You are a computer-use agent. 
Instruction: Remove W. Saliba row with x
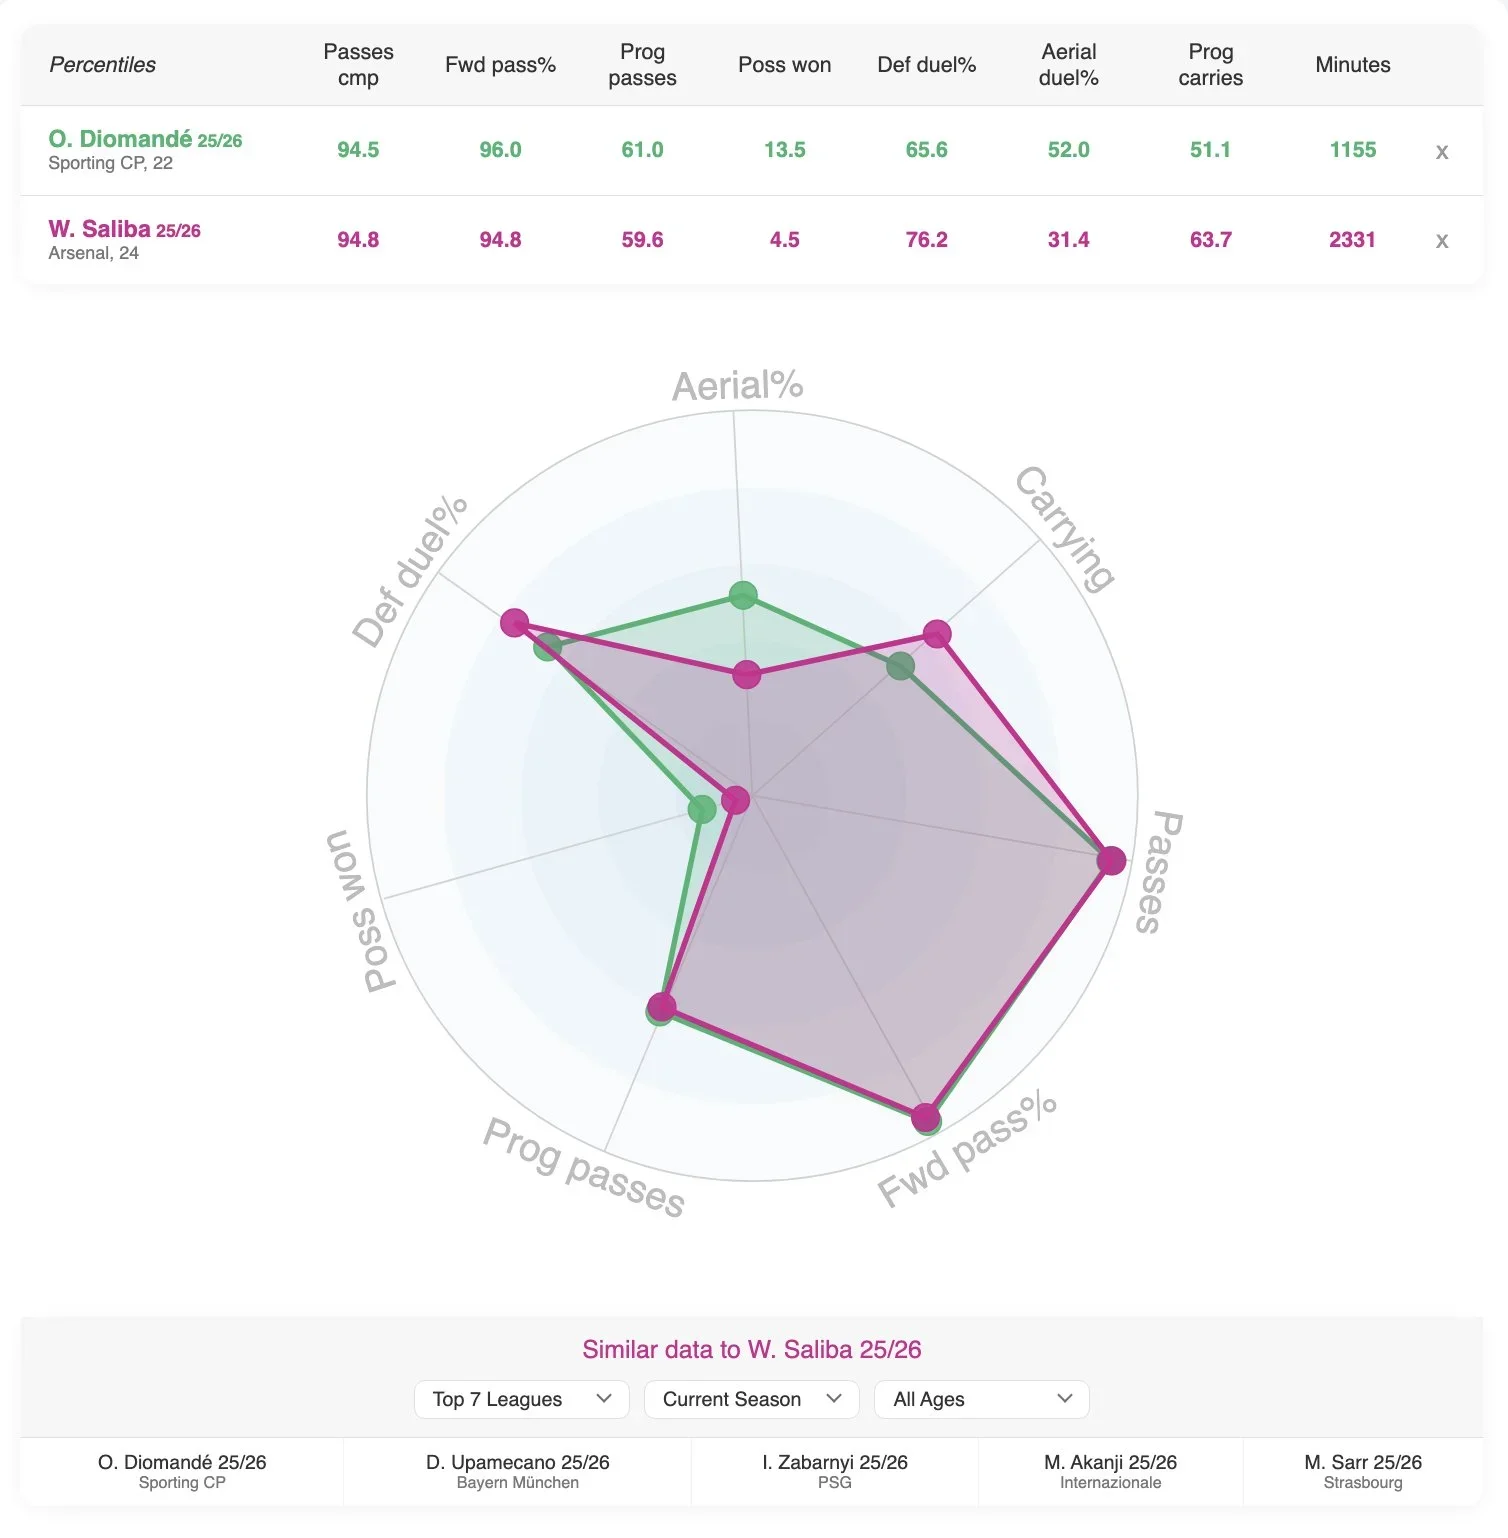point(1441,241)
